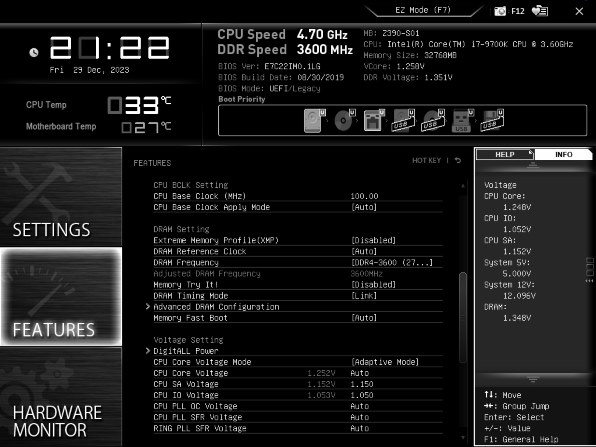Edit CPU SA Voltage value 1.150

pyautogui.click(x=362, y=384)
